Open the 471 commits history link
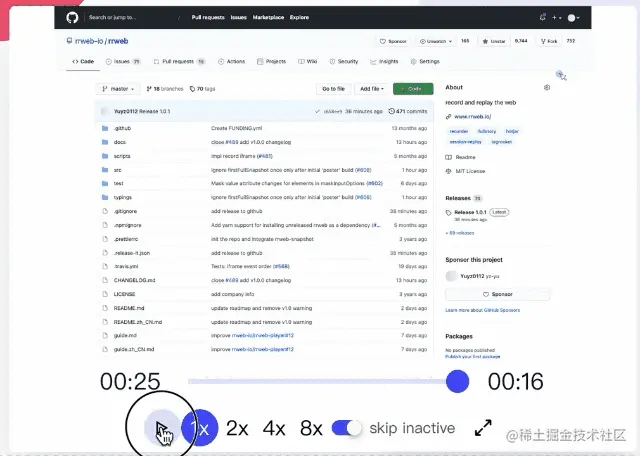 408,111
